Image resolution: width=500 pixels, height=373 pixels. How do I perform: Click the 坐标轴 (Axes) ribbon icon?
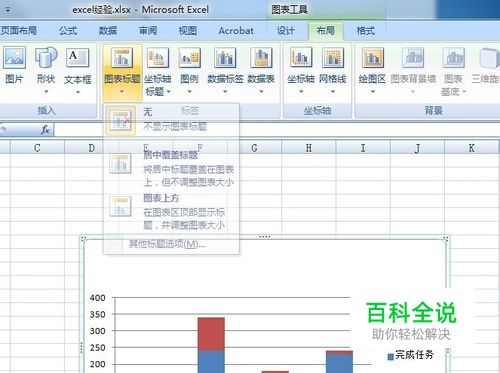[x=301, y=58]
